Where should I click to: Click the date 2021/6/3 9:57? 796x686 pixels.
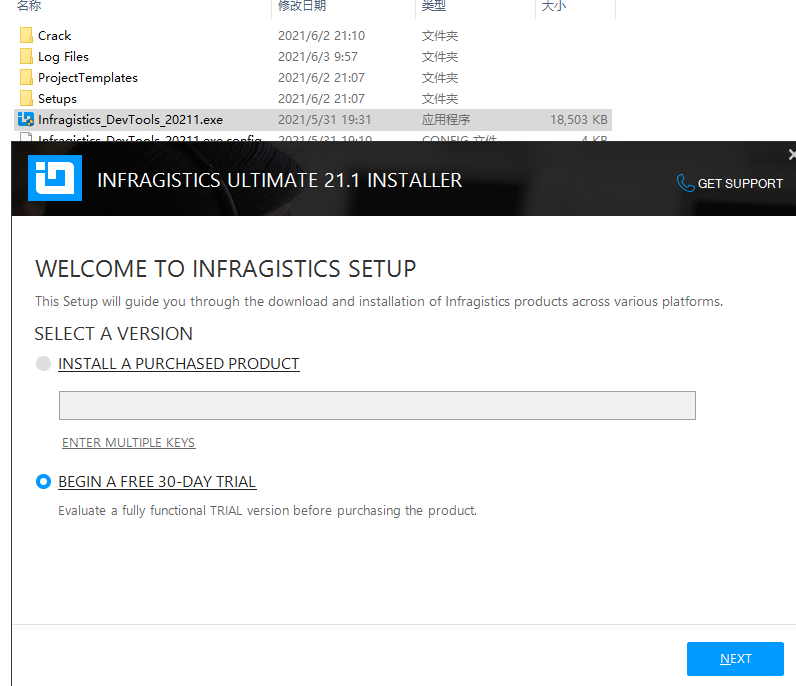[x=318, y=56]
